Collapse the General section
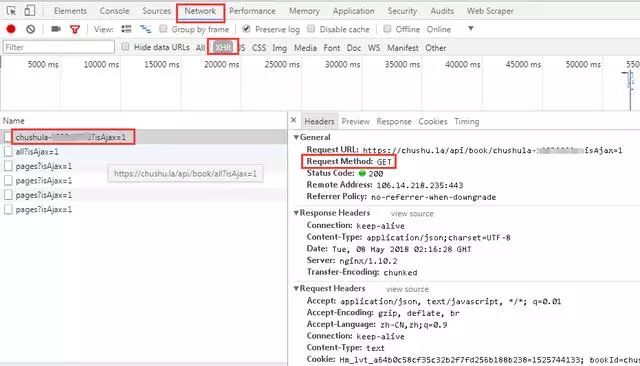 (x=296, y=138)
